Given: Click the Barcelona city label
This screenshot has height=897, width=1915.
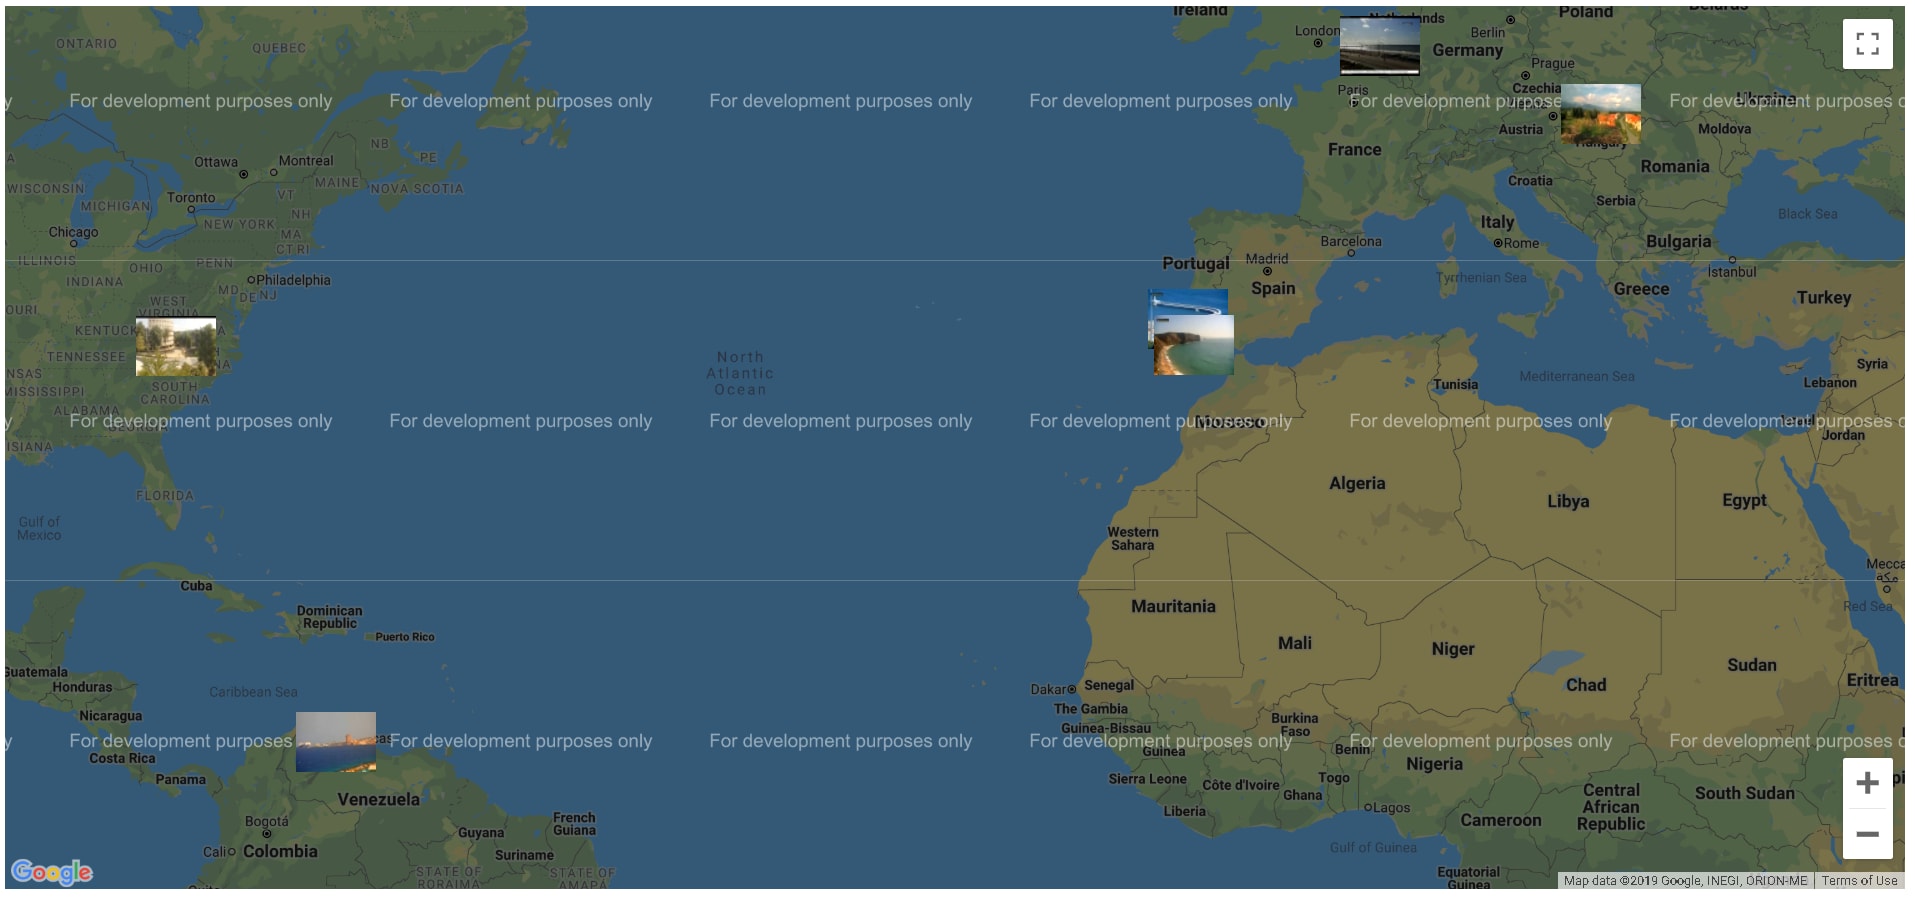Looking at the screenshot, I should point(1351,242).
